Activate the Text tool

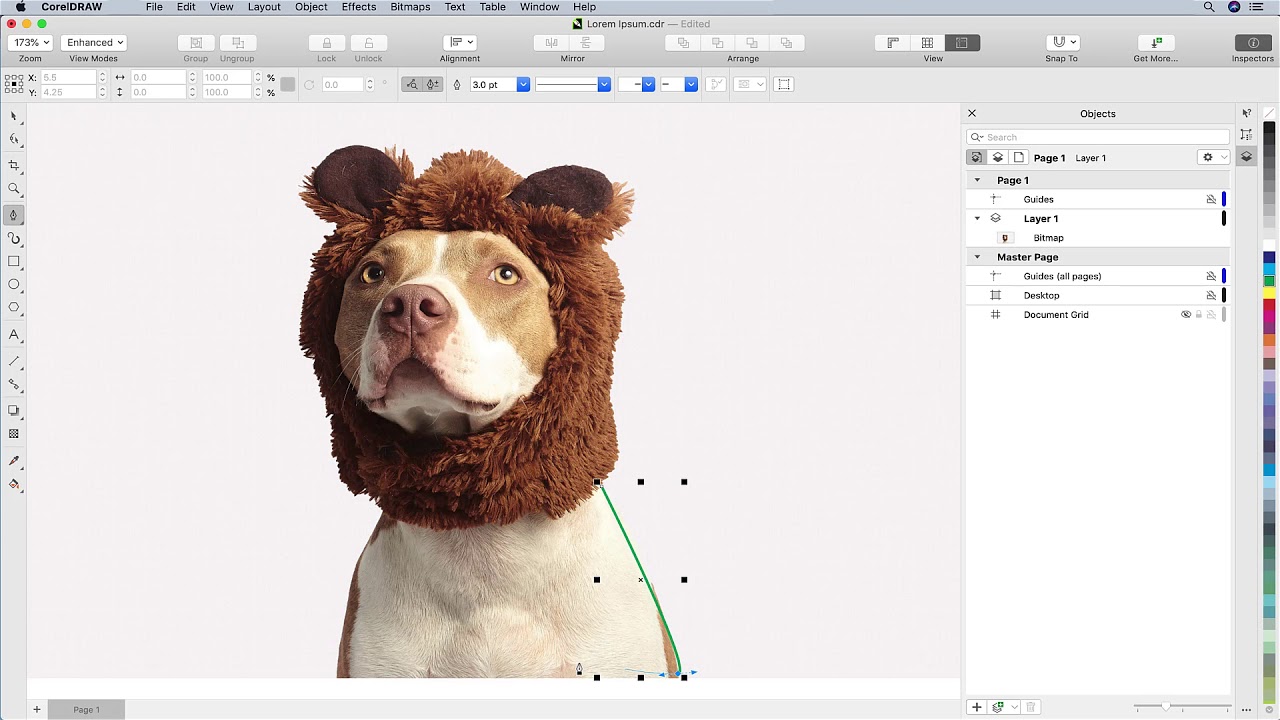(x=14, y=335)
